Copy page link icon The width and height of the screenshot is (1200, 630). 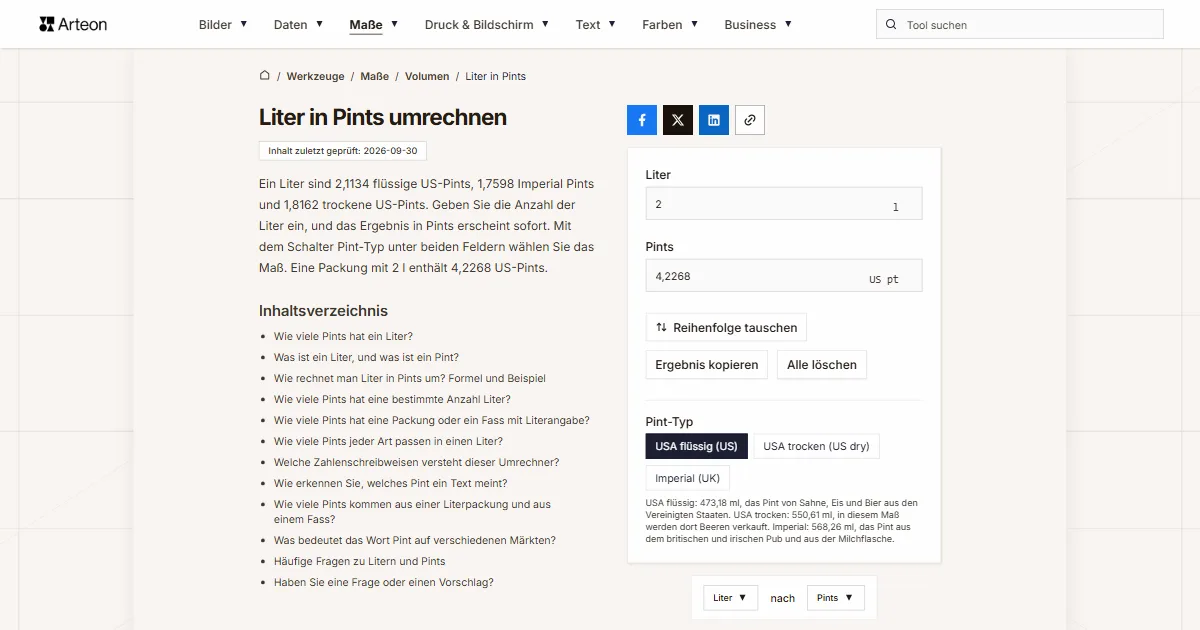(750, 120)
